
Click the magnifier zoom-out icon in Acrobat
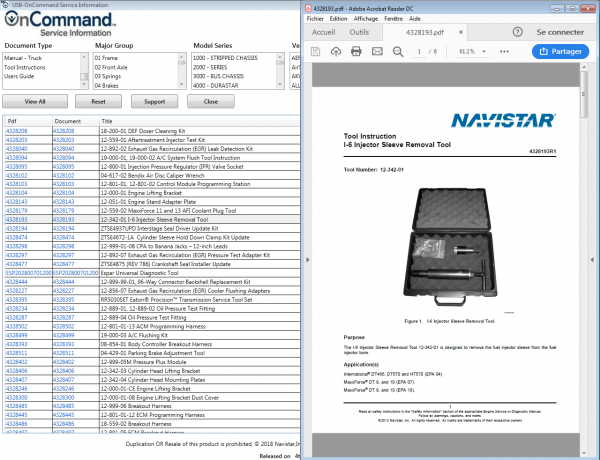[398, 52]
